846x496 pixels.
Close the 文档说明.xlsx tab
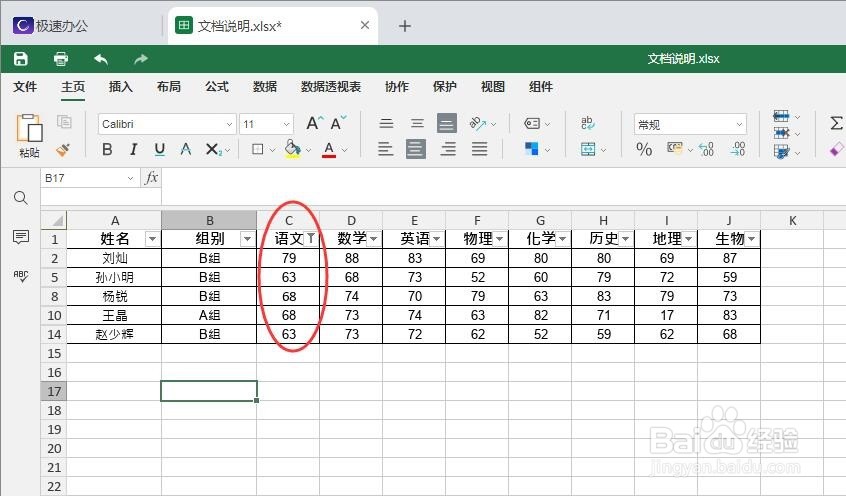[x=365, y=25]
